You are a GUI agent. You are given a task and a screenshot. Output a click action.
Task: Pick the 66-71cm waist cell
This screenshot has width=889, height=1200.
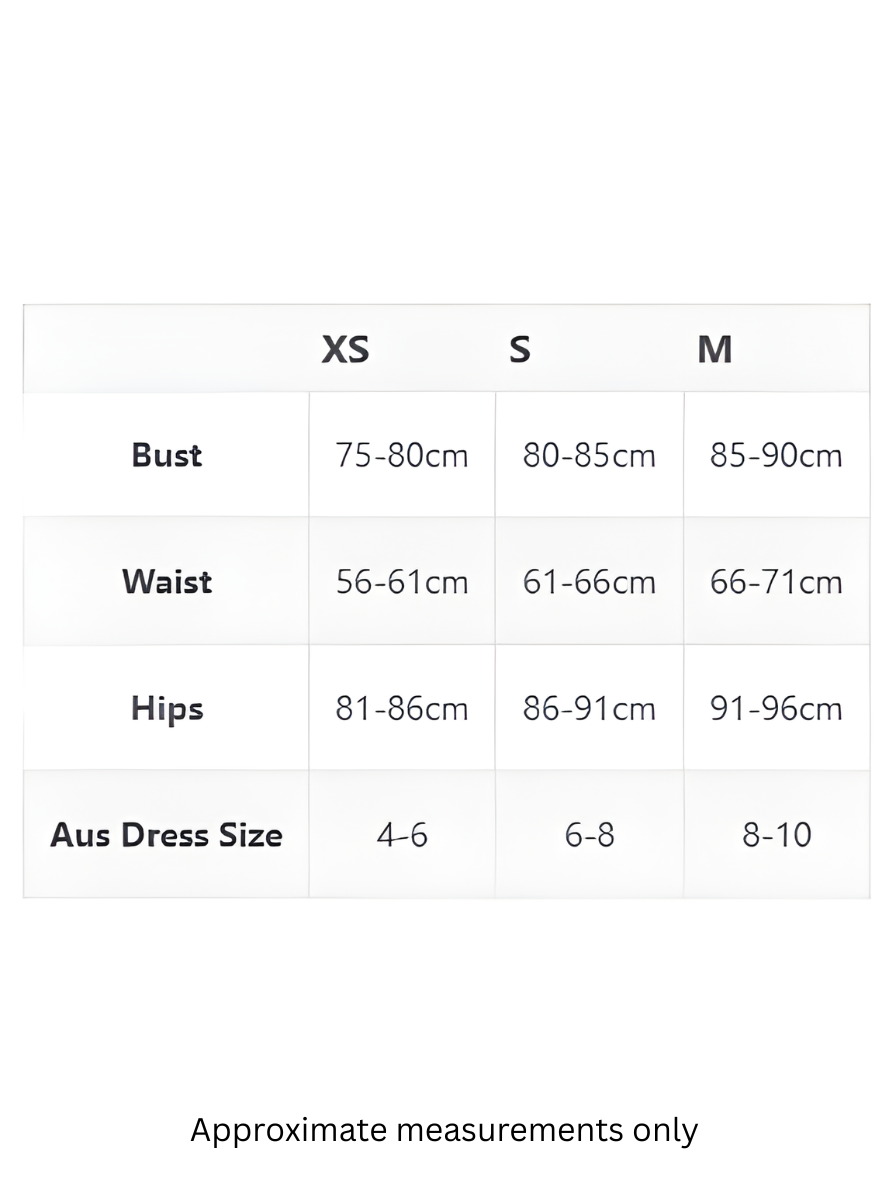(776, 581)
